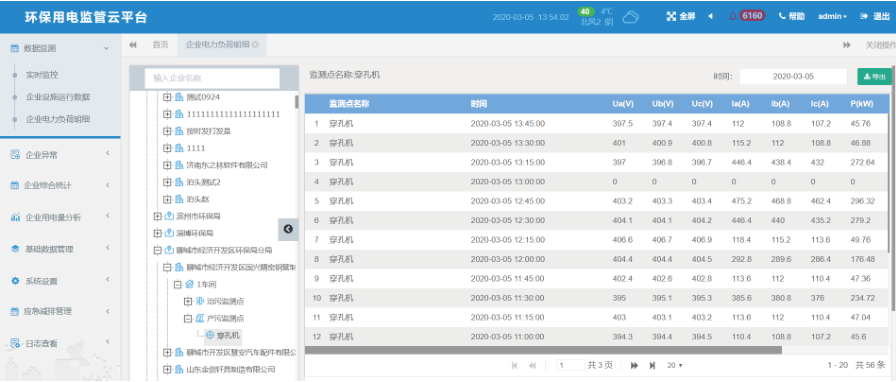This screenshot has height=382, width=896.
Task: Enter fullscreen with the 全屏 icon
Action: tap(671, 16)
